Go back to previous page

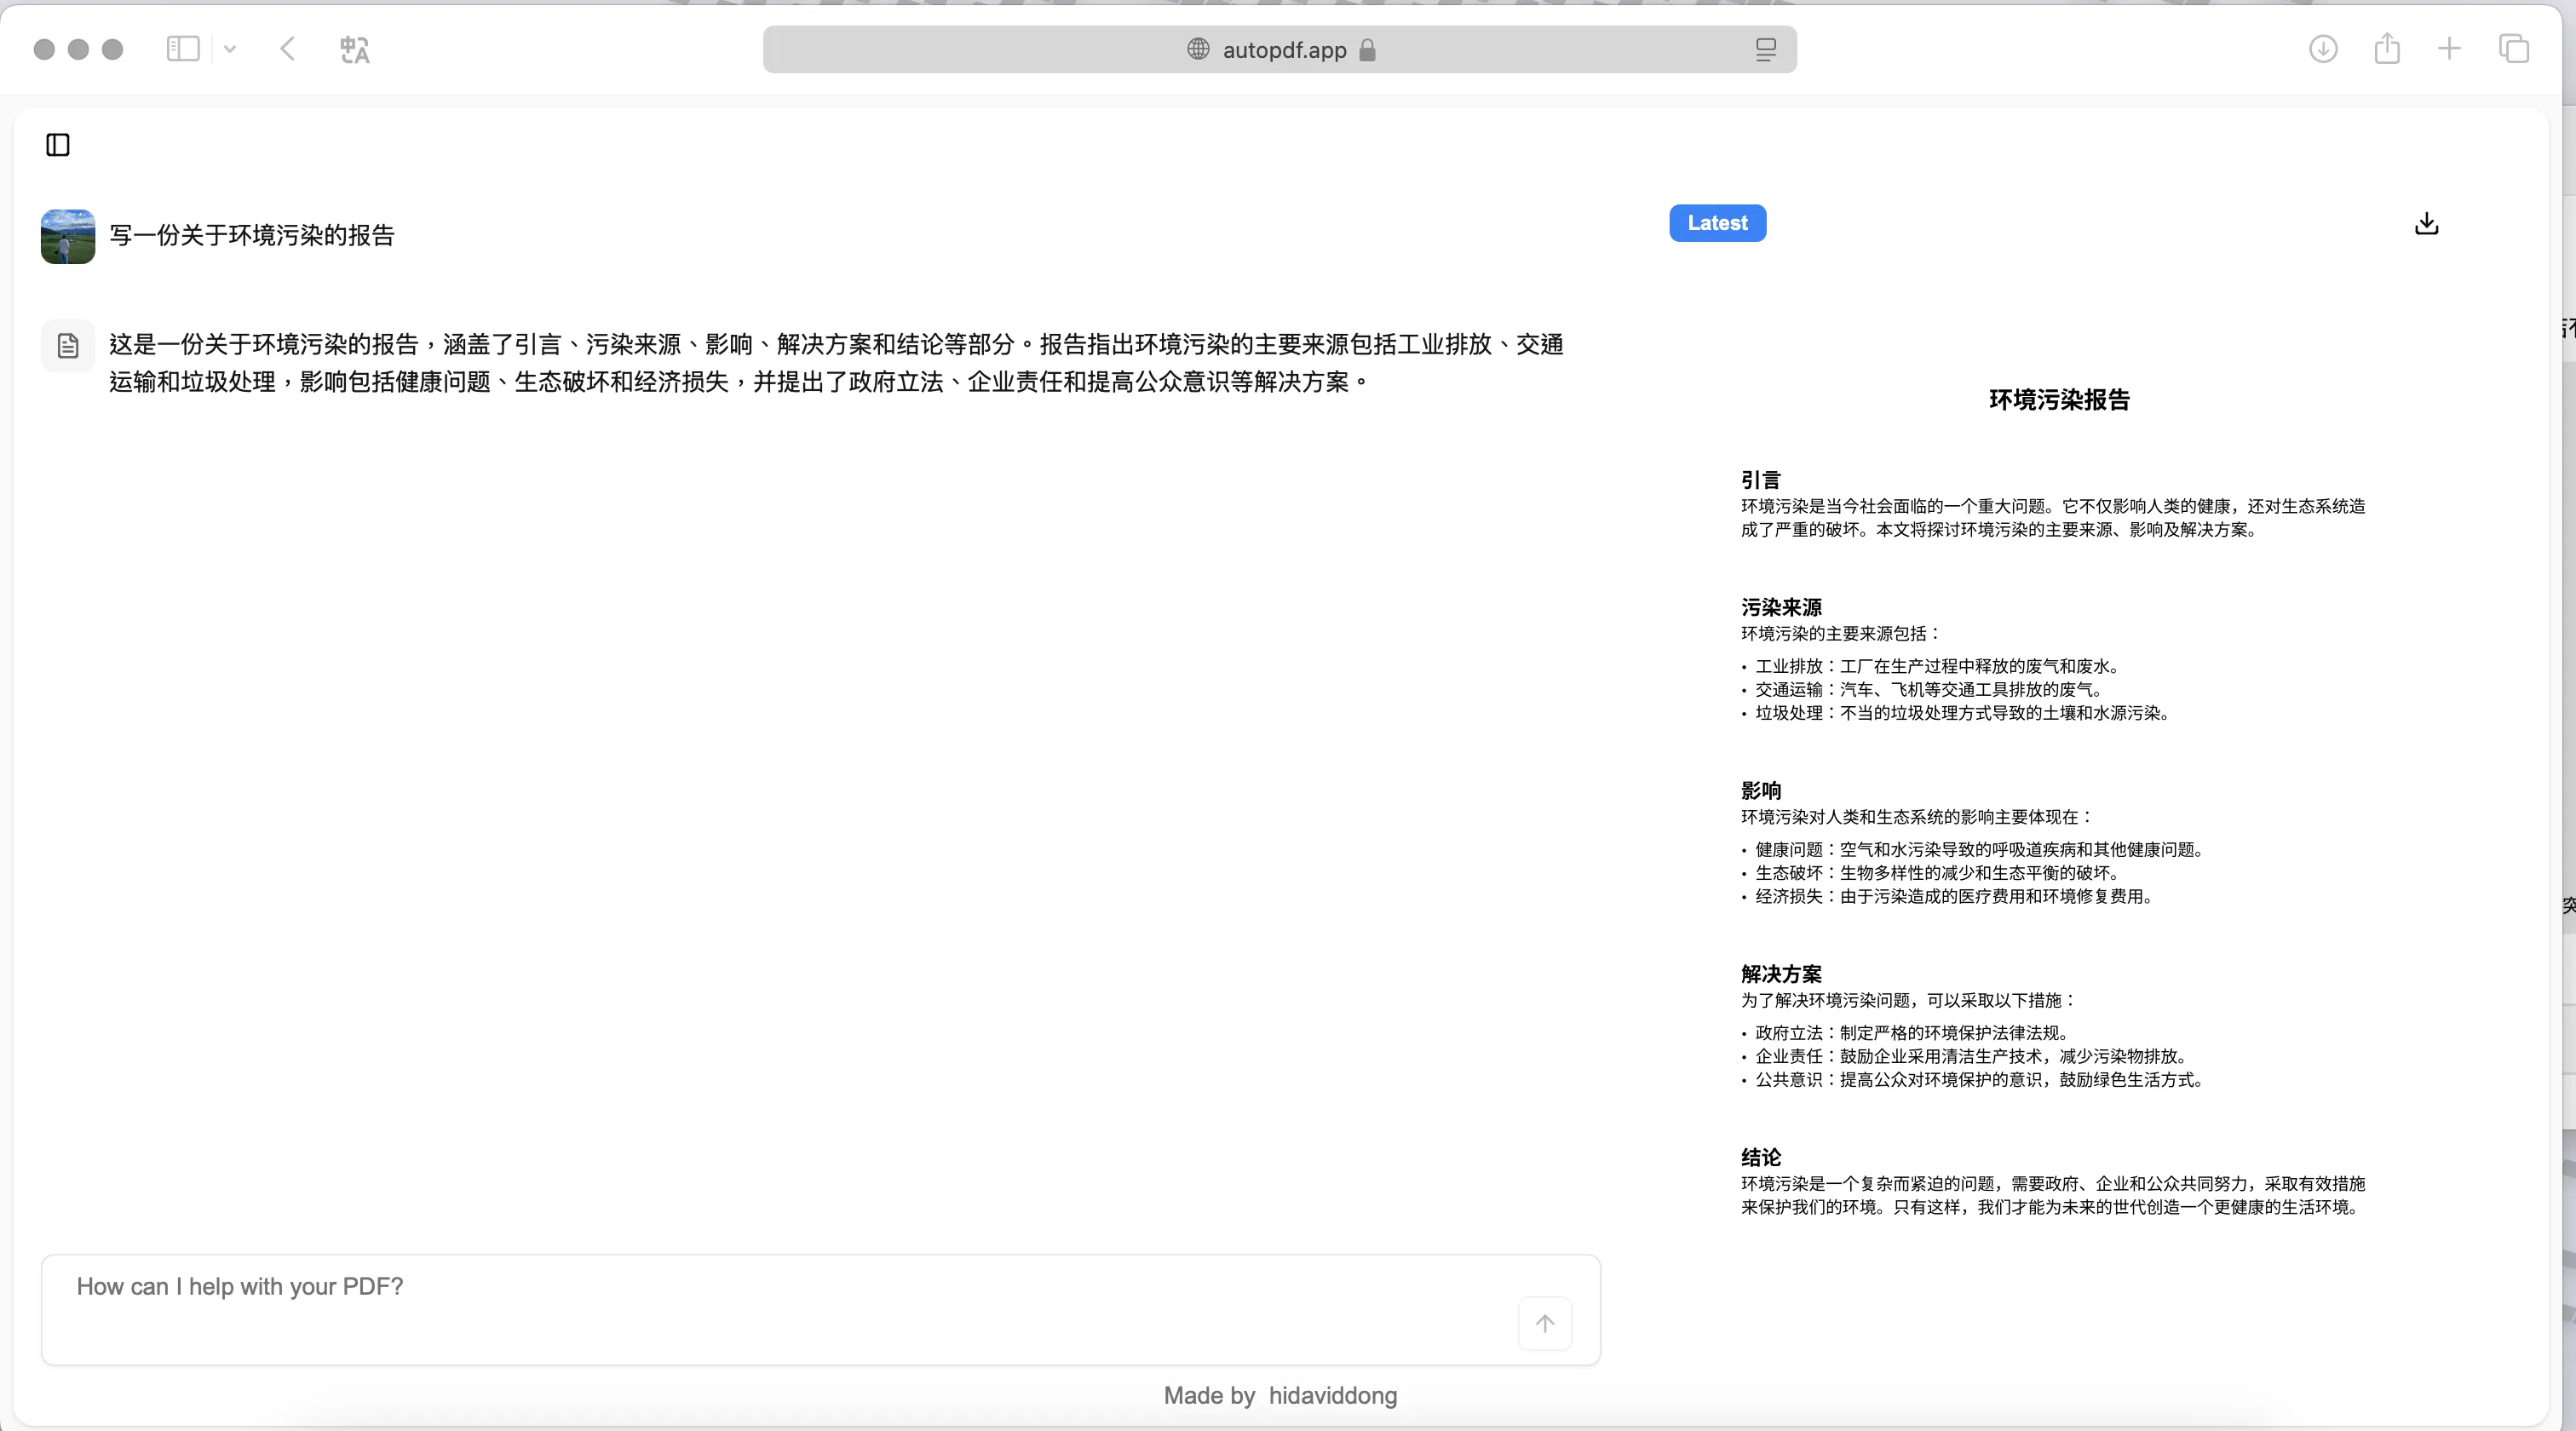[x=288, y=49]
